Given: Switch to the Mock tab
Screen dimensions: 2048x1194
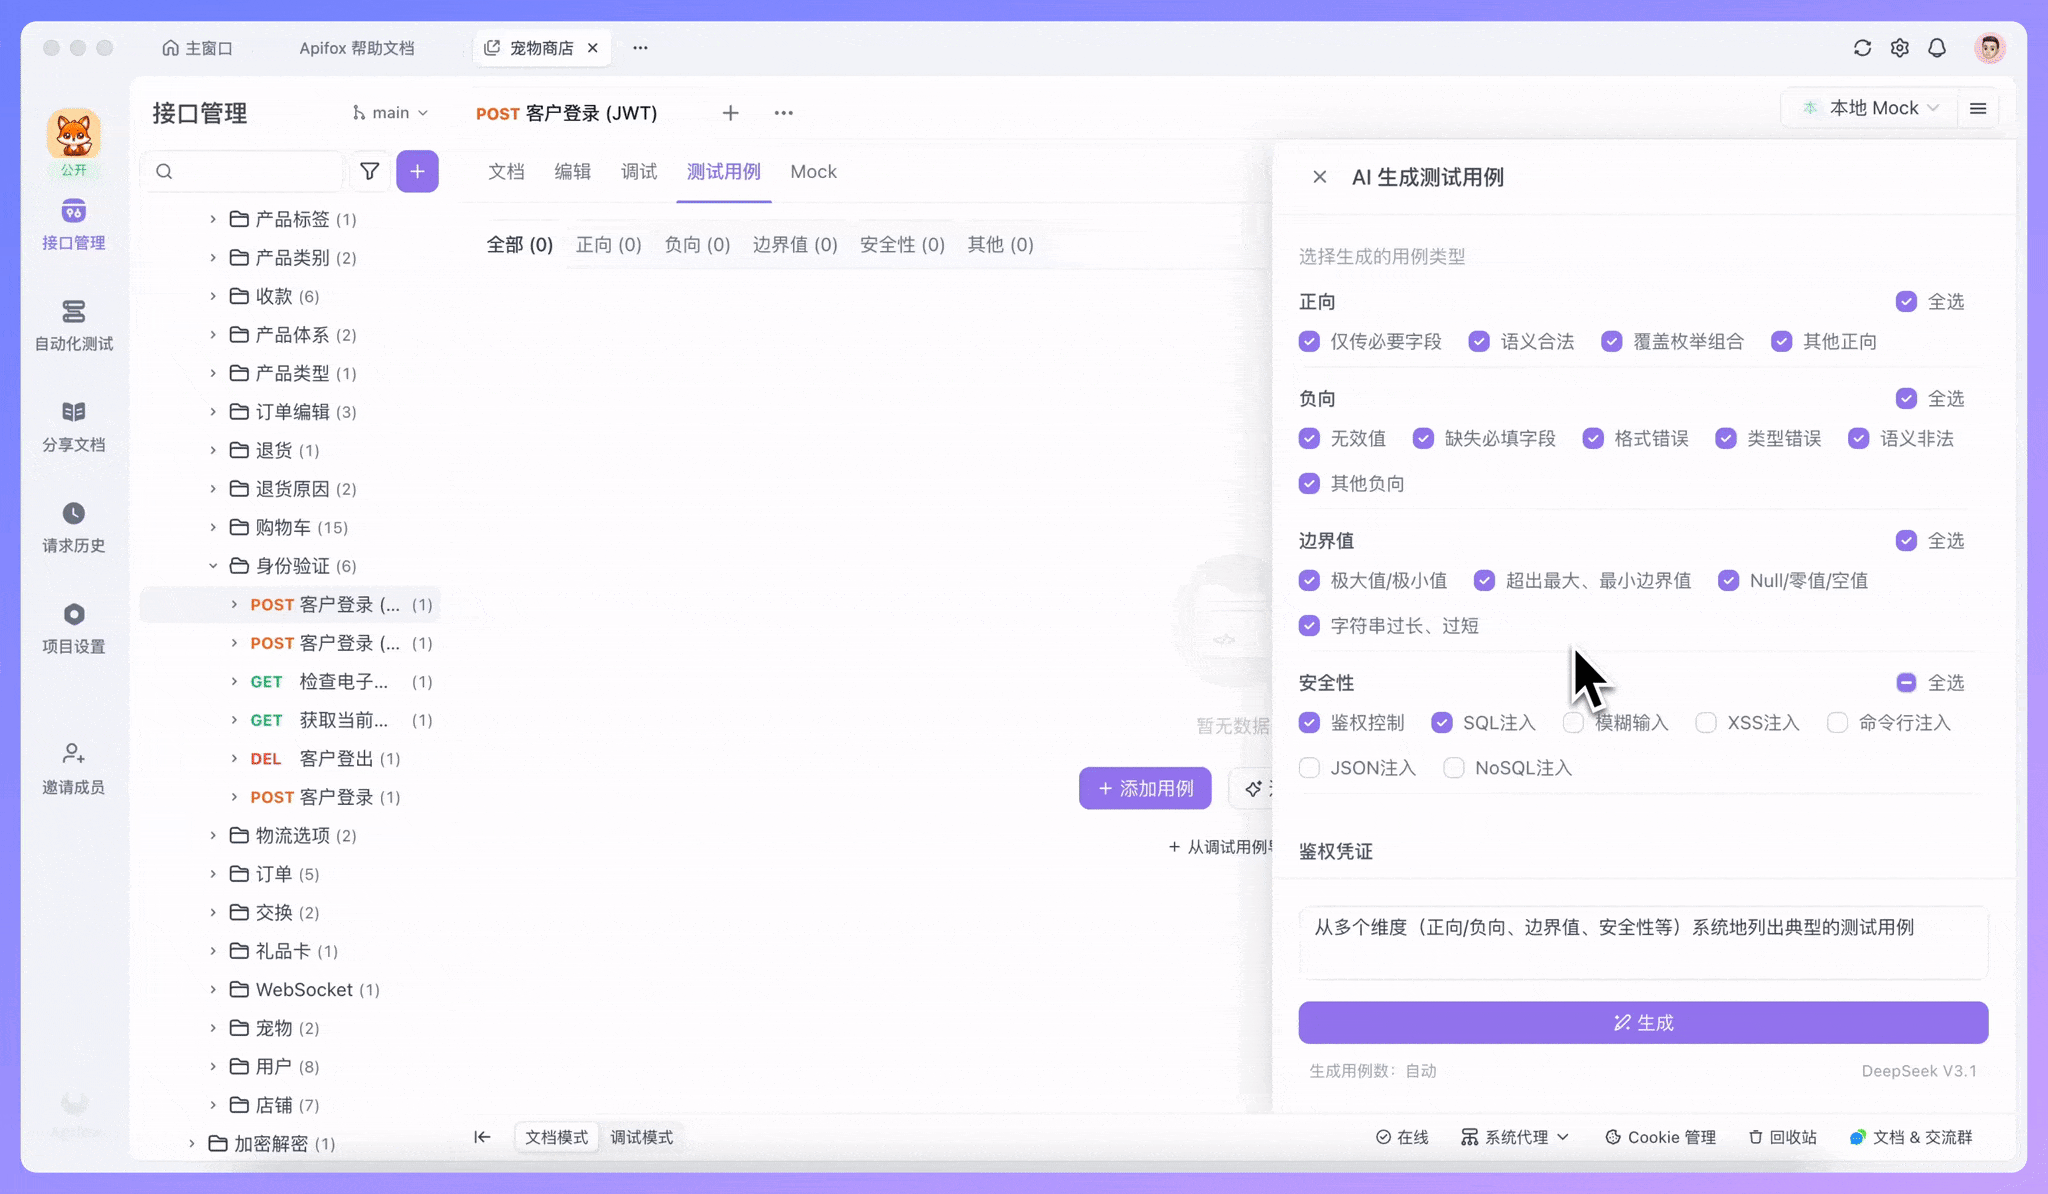Looking at the screenshot, I should (812, 171).
